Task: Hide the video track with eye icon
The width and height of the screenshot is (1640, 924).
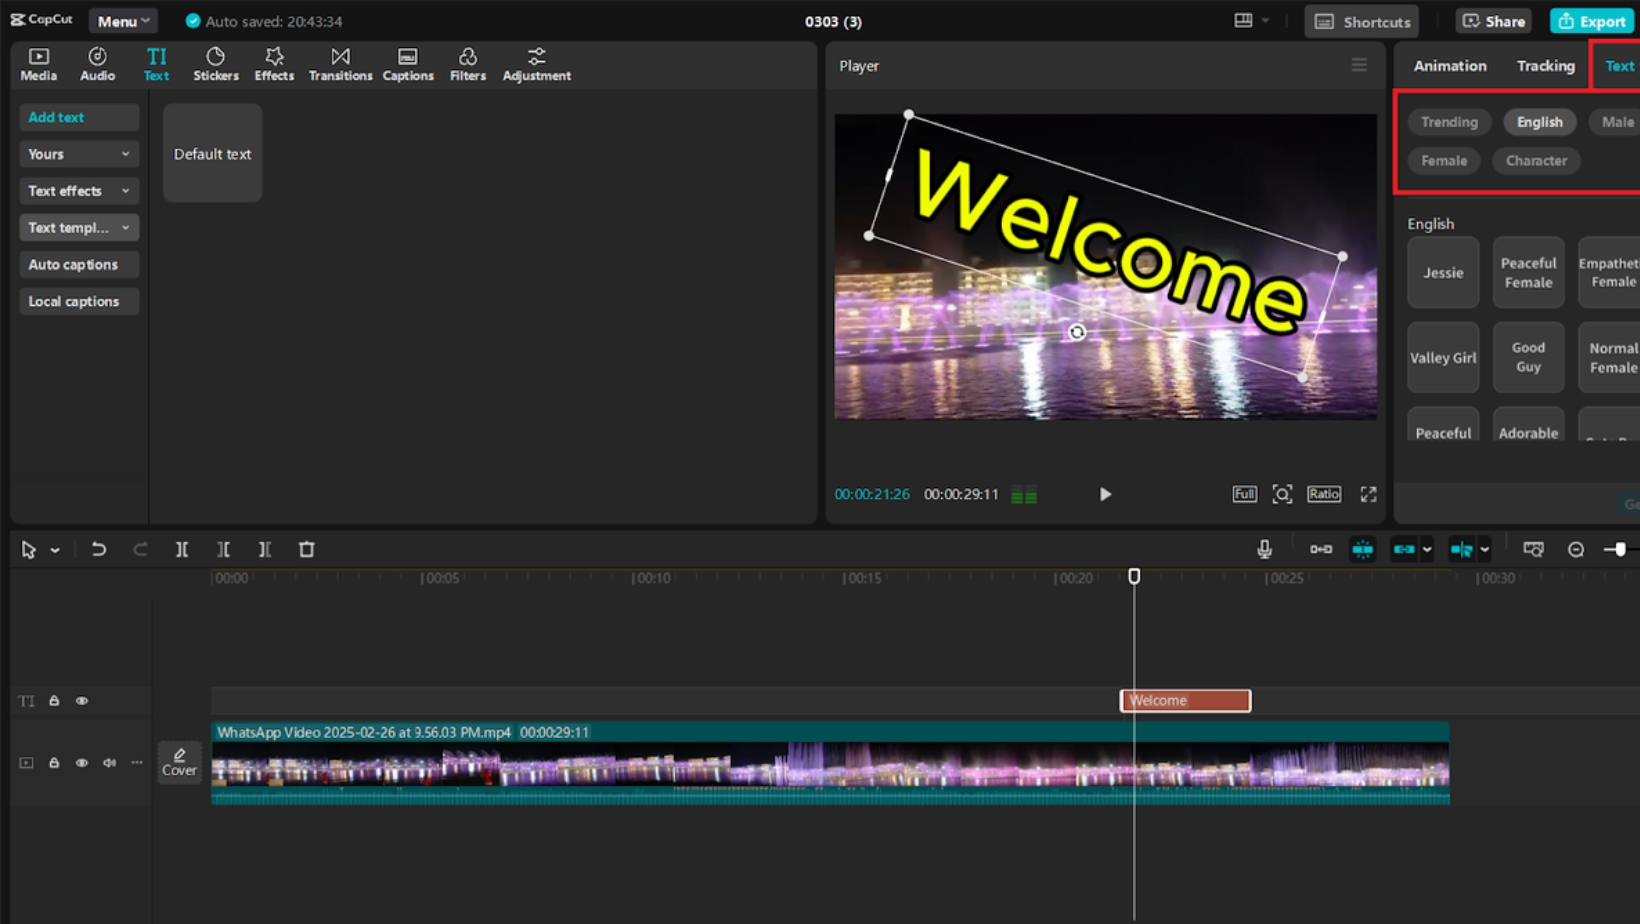Action: [x=82, y=763]
